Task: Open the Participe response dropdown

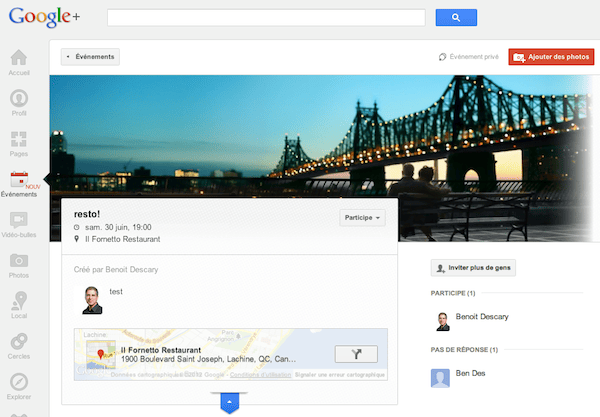Action: point(363,218)
